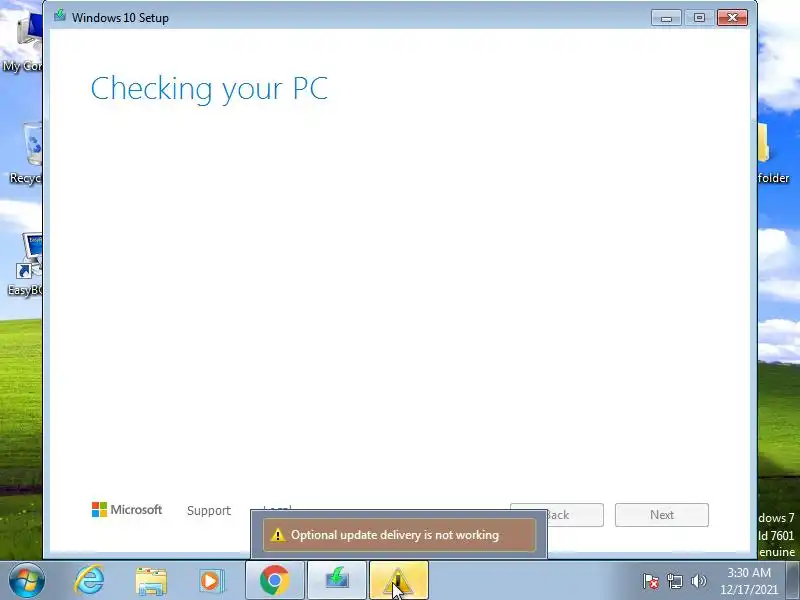Select the folder icon on the desktop
800x600 pixels.
773,153
